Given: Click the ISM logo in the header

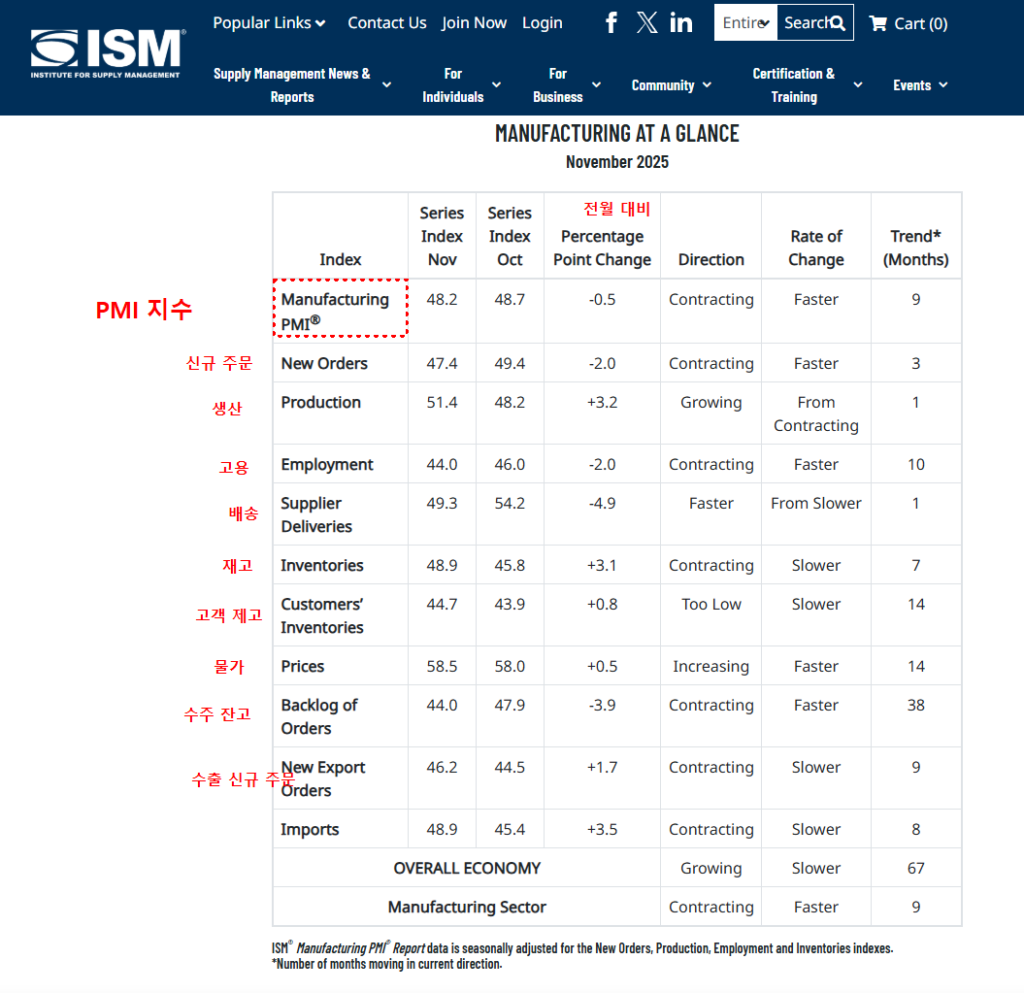Looking at the screenshot, I should pyautogui.click(x=106, y=54).
